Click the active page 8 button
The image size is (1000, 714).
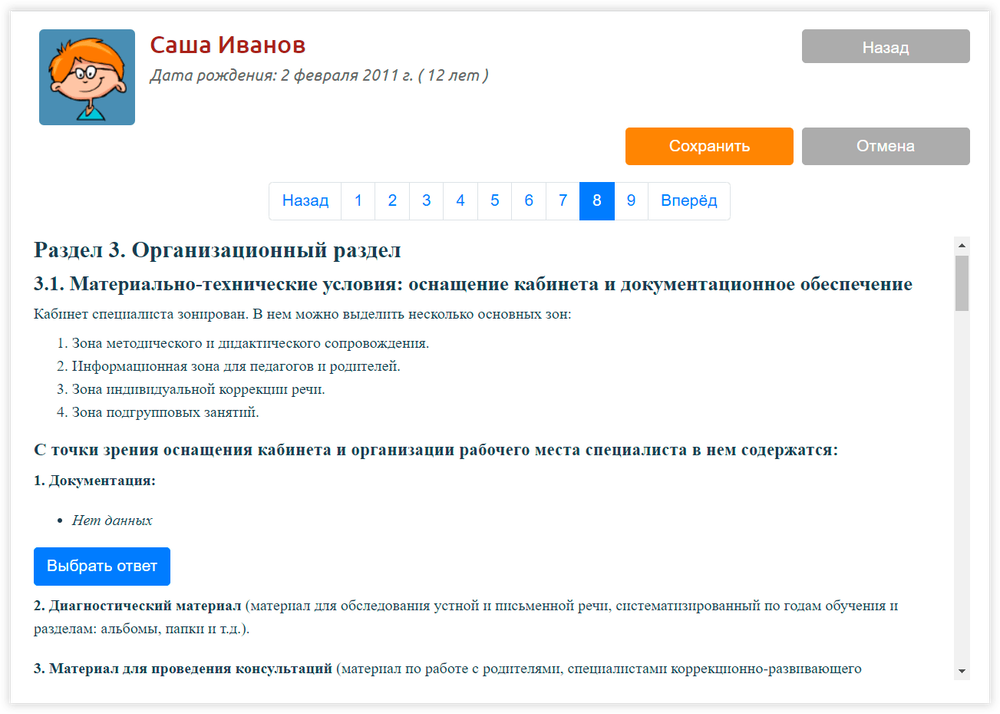[597, 201]
